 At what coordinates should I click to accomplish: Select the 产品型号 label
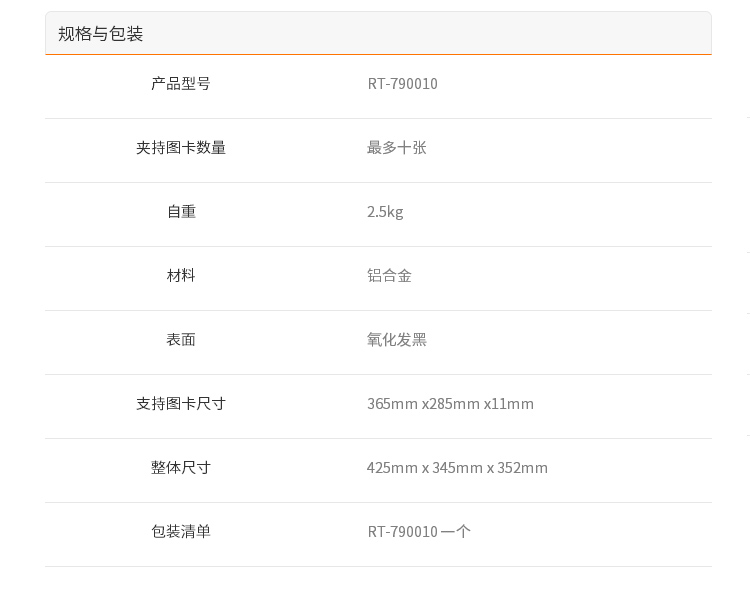coord(181,84)
